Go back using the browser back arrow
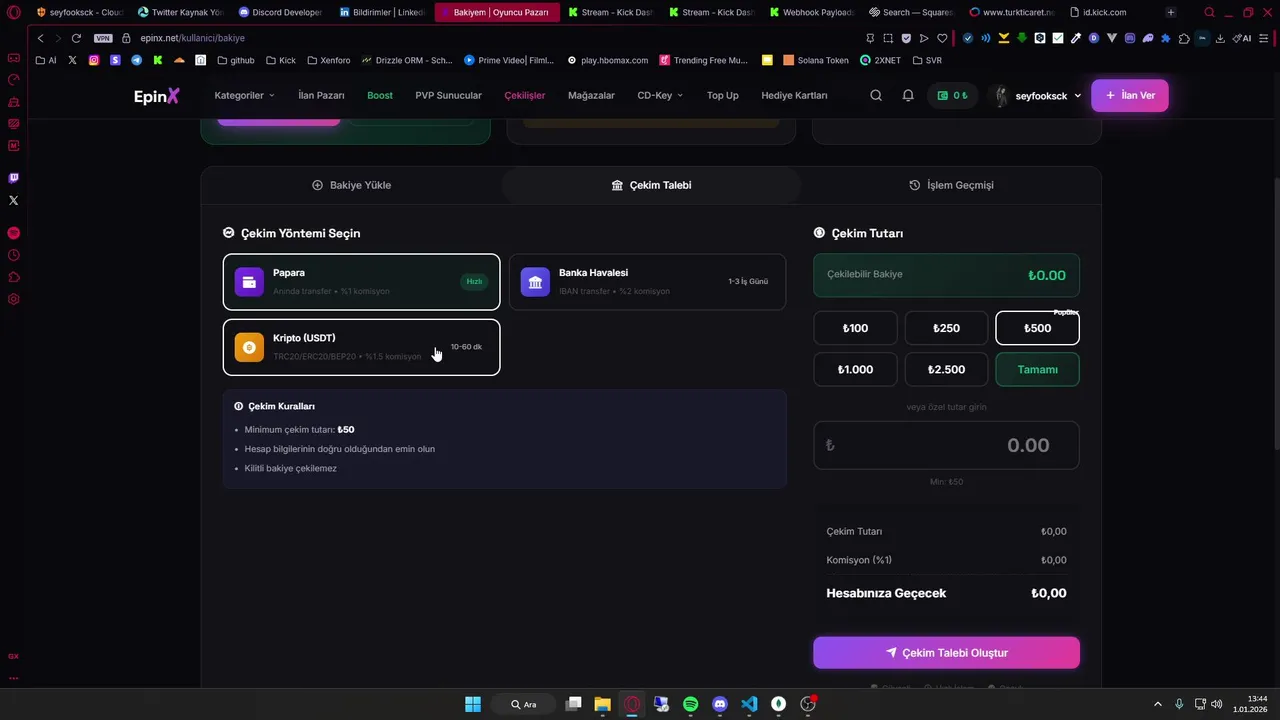This screenshot has height=720, width=1280. click(40, 38)
